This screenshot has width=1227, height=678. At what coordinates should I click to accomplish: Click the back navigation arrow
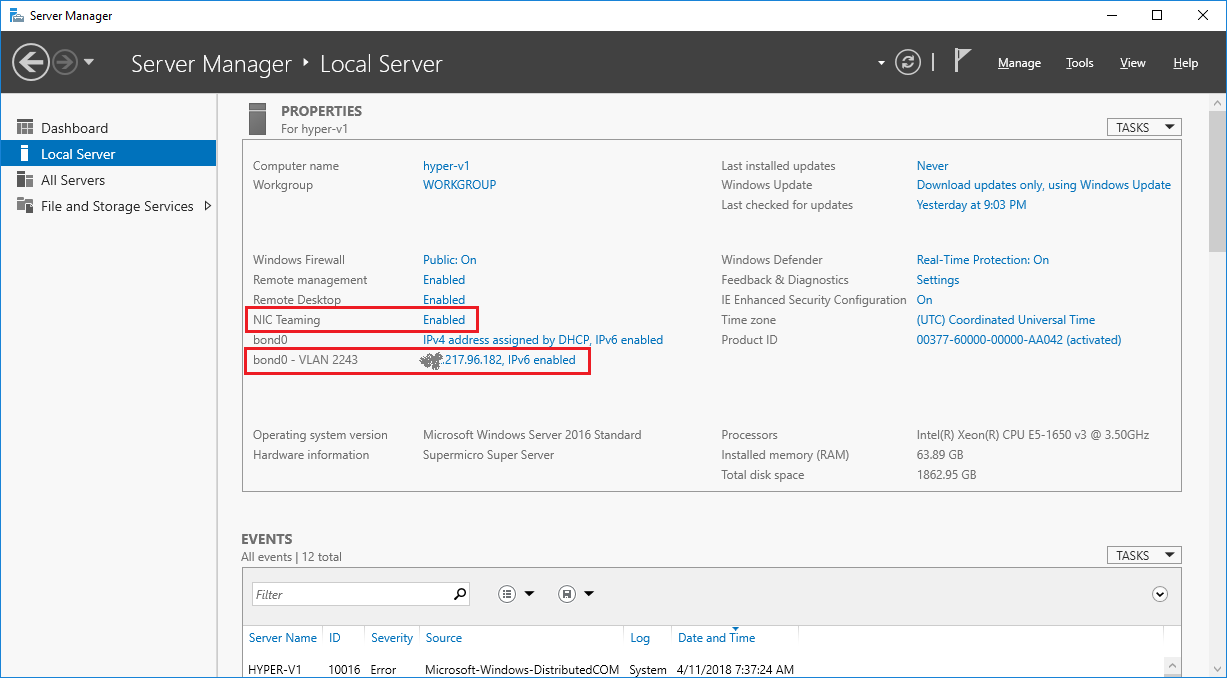[31, 63]
